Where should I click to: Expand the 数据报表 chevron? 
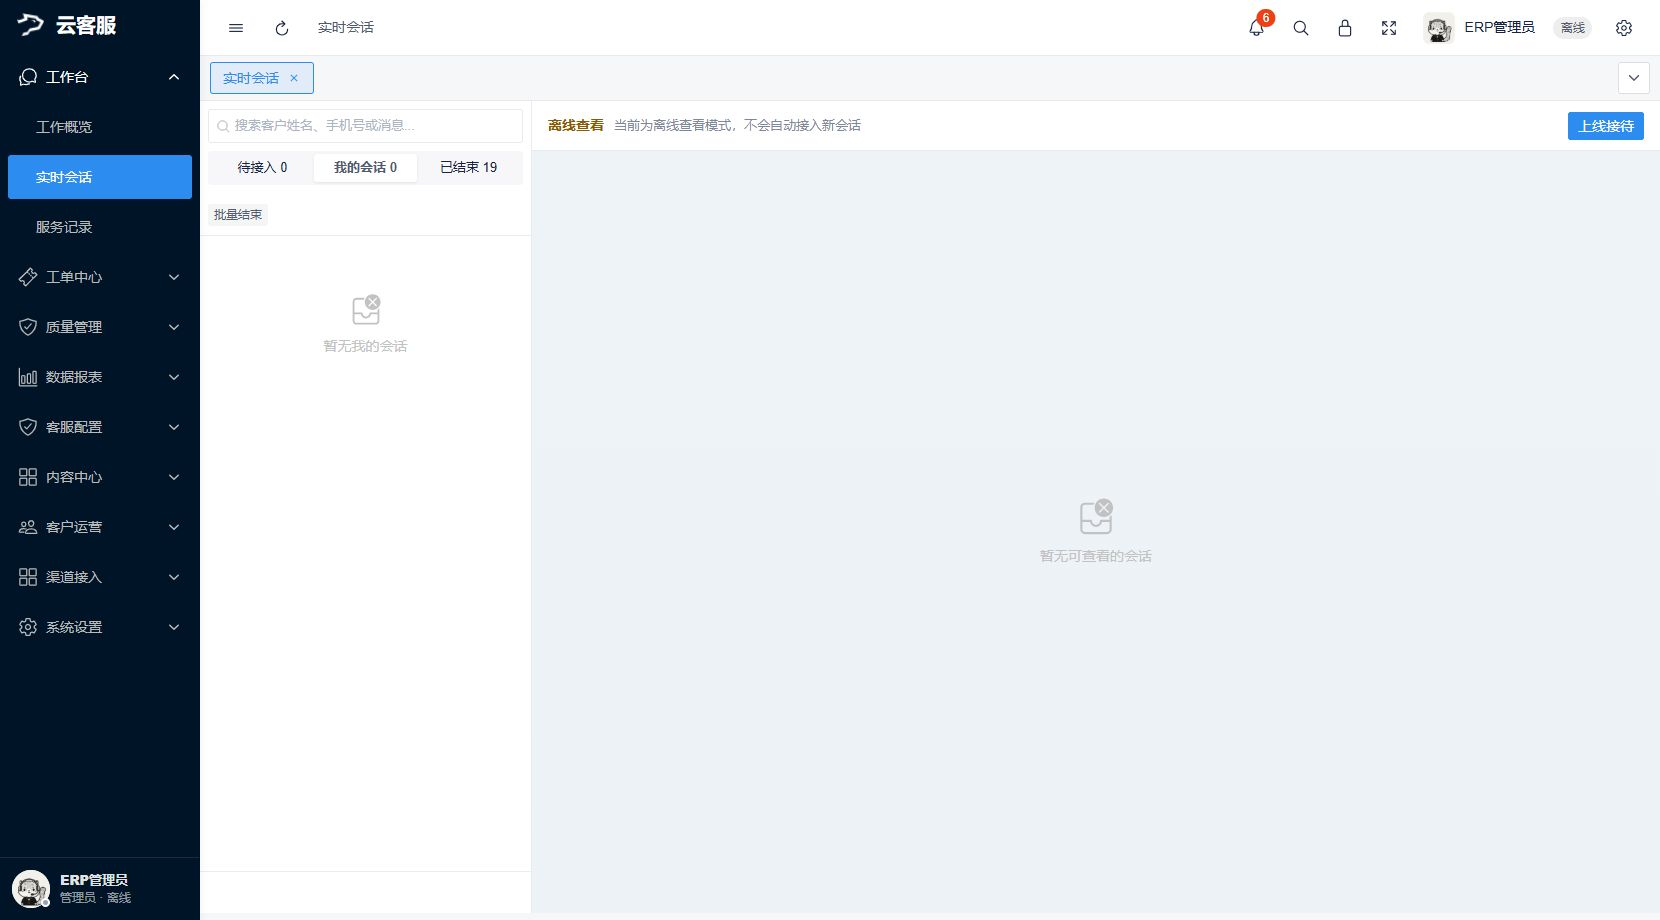(x=174, y=377)
